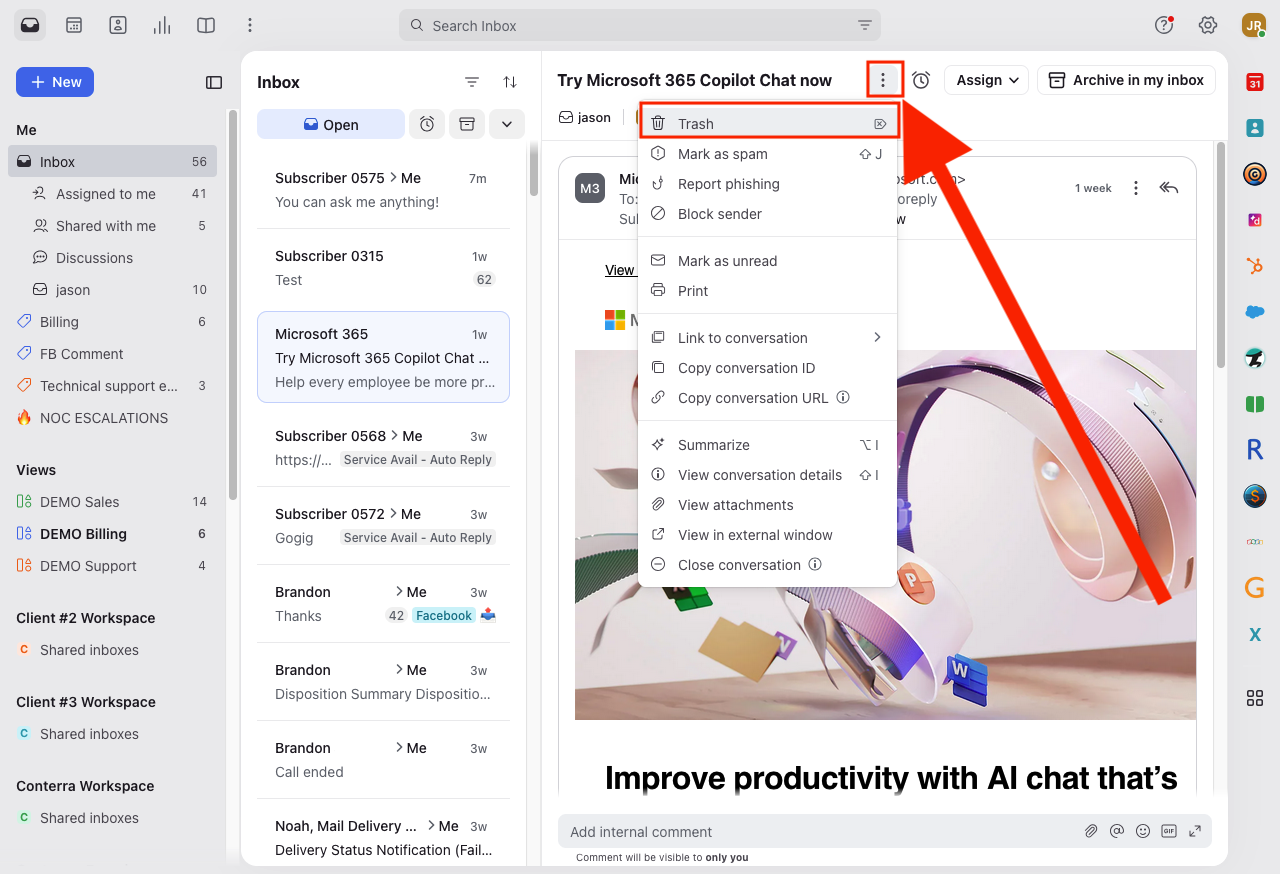Viewport: 1280px width, 874px height.
Task: Collapse the left sidebar panel icon
Action: click(x=214, y=82)
